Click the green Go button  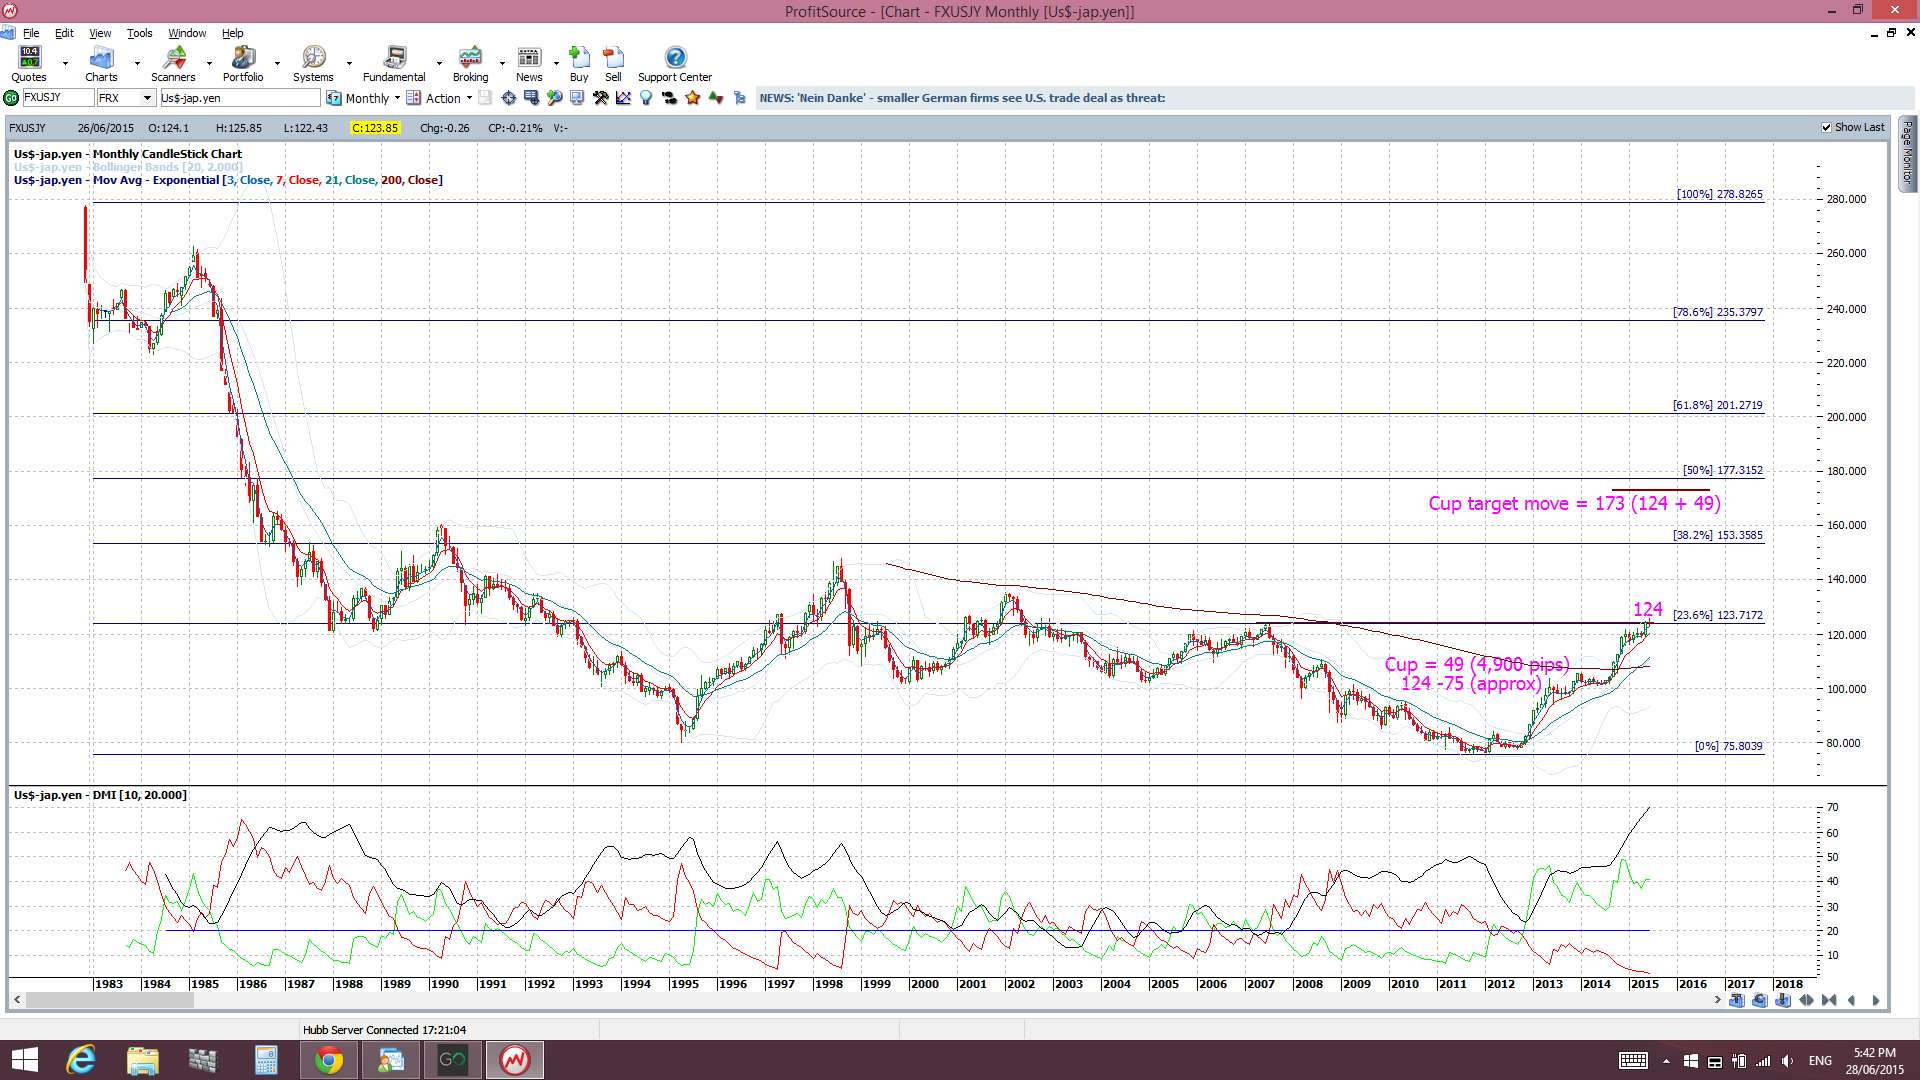pos(11,98)
